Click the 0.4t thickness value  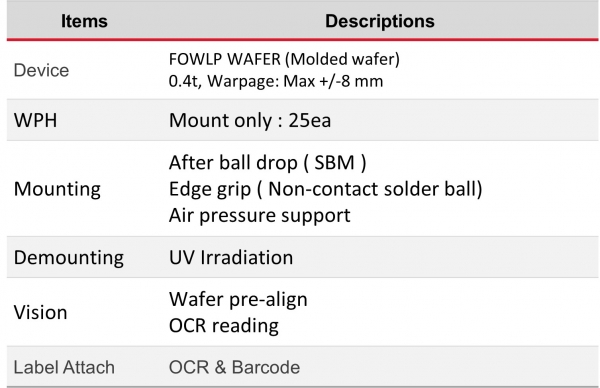click(x=185, y=81)
